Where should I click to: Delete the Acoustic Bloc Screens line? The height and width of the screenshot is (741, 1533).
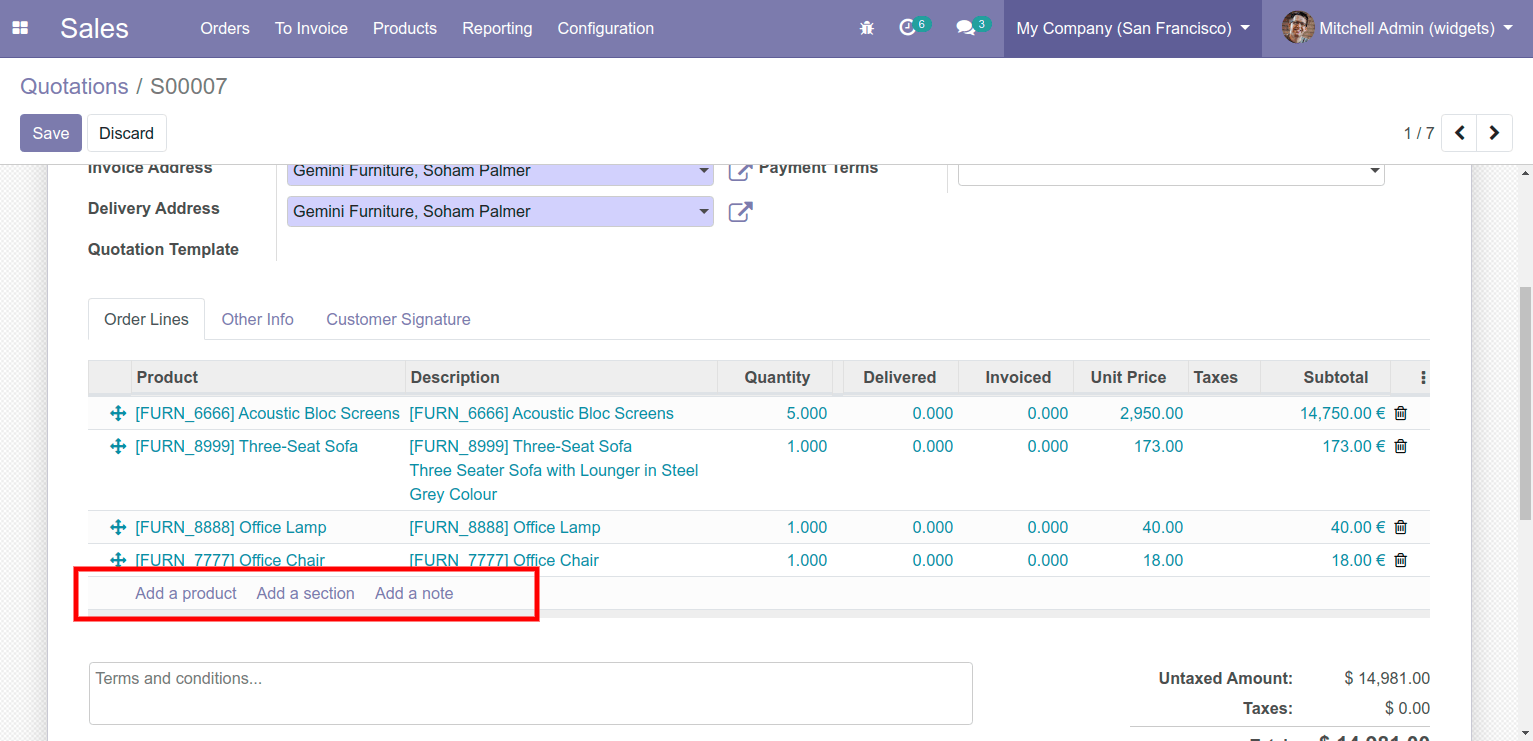[x=1400, y=413]
